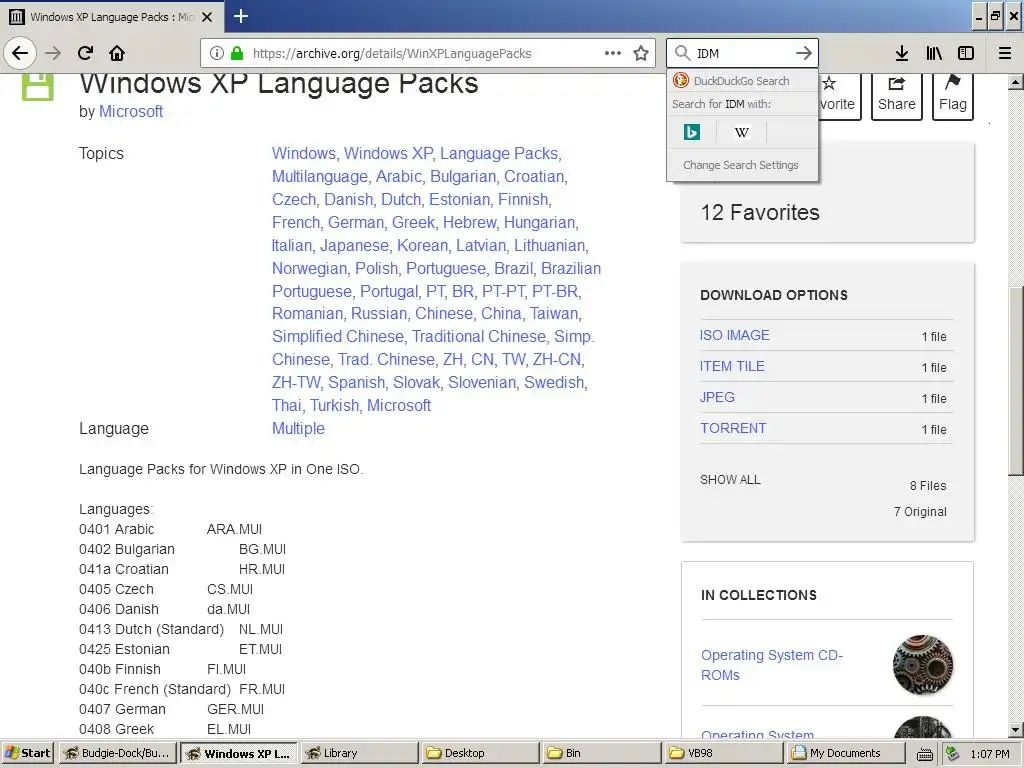Screen dimensions: 1024x768
Task: Click the gears collection thumbnail
Action: (923, 665)
